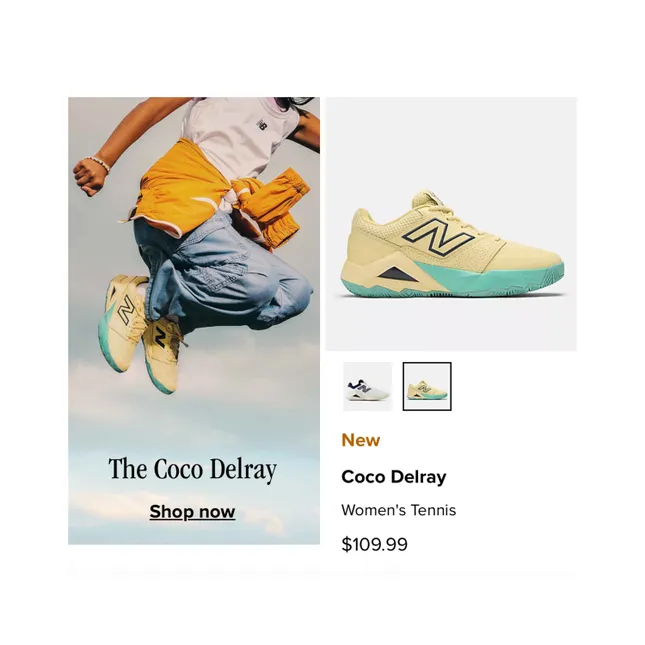Viewport: 645px width, 645px height.
Task: Open the large Coco Delray shoe image
Action: click(451, 224)
